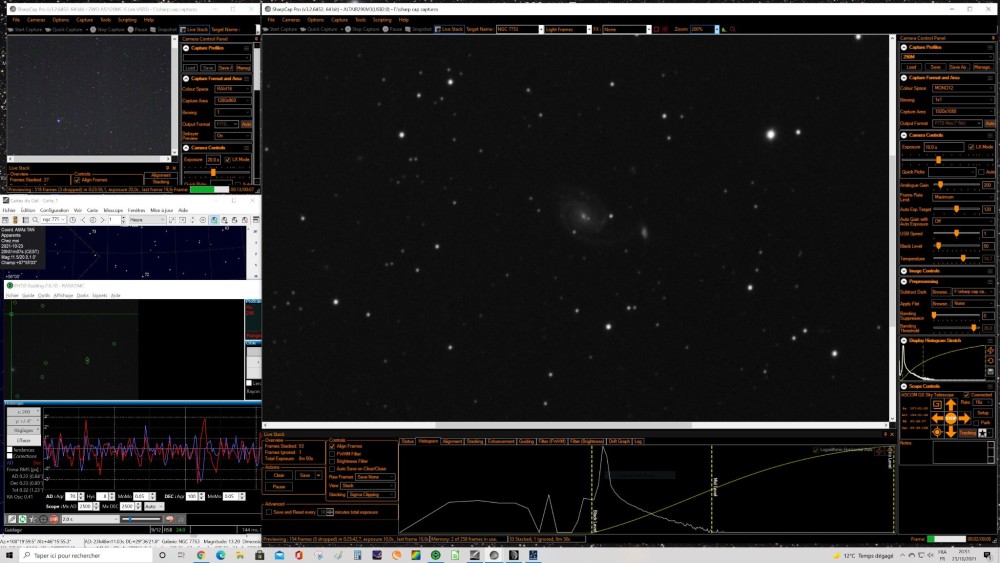The width and height of the screenshot is (1000, 563).
Task: Click Load button in Altair Capture Profiles
Action: [x=911, y=67]
